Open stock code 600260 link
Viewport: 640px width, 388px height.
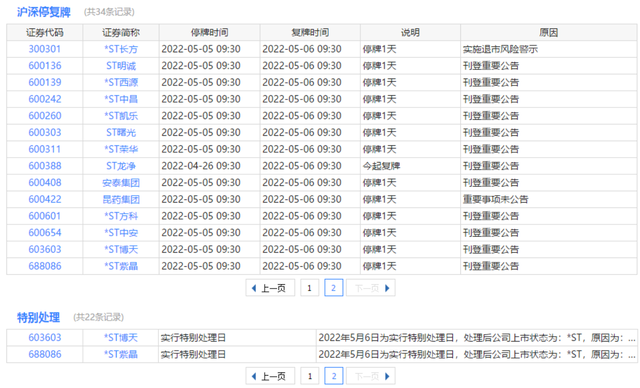[x=44, y=116]
